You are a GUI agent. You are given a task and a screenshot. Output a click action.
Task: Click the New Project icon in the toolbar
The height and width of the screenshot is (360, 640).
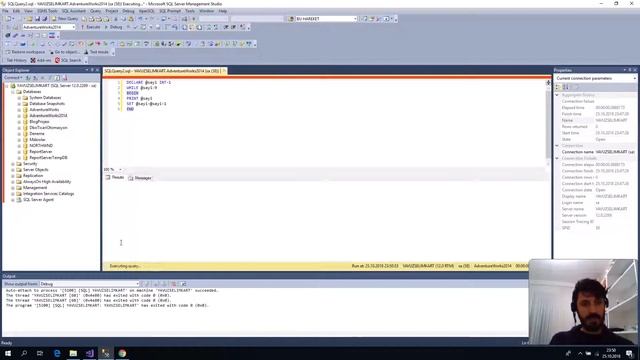point(9,19)
